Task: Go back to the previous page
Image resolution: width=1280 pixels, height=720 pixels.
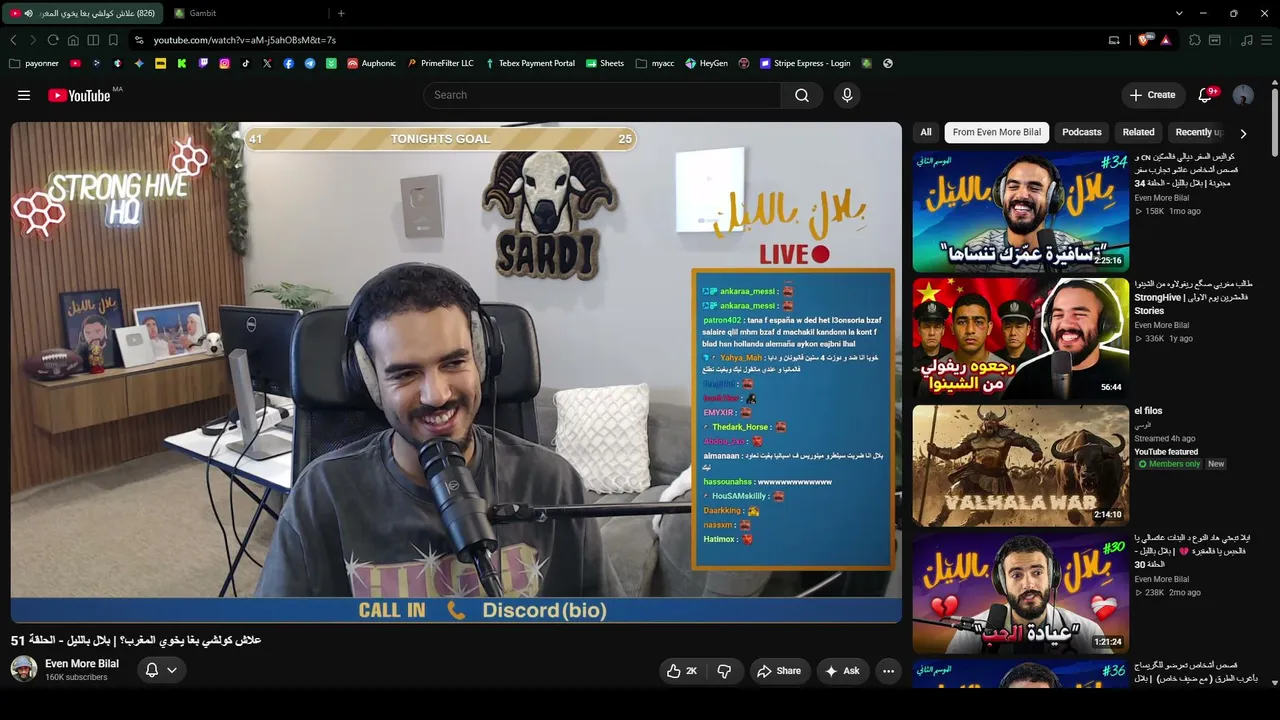Action: click(13, 40)
